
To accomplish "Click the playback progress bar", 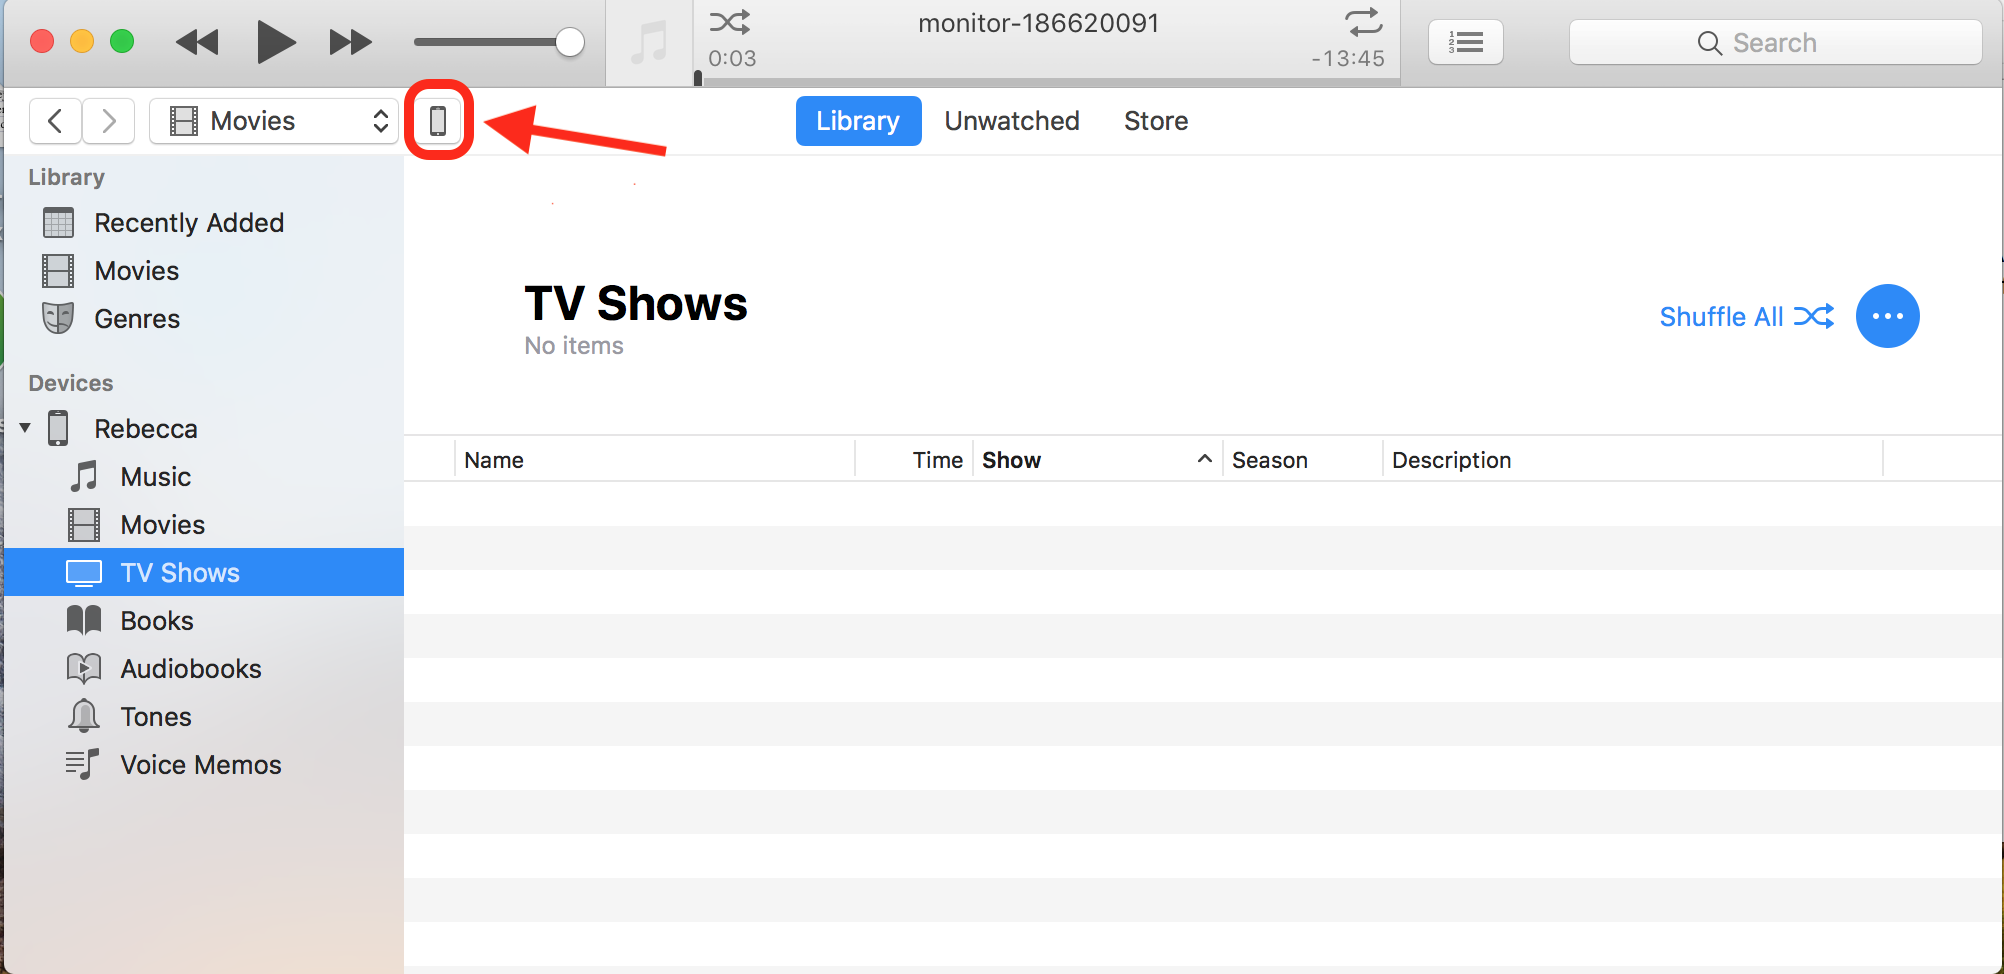I will point(1048,81).
